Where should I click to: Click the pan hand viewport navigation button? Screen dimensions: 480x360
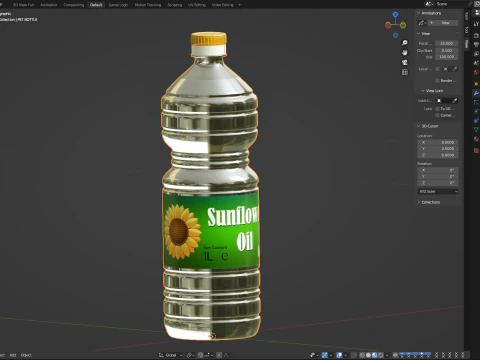[x=405, y=53]
